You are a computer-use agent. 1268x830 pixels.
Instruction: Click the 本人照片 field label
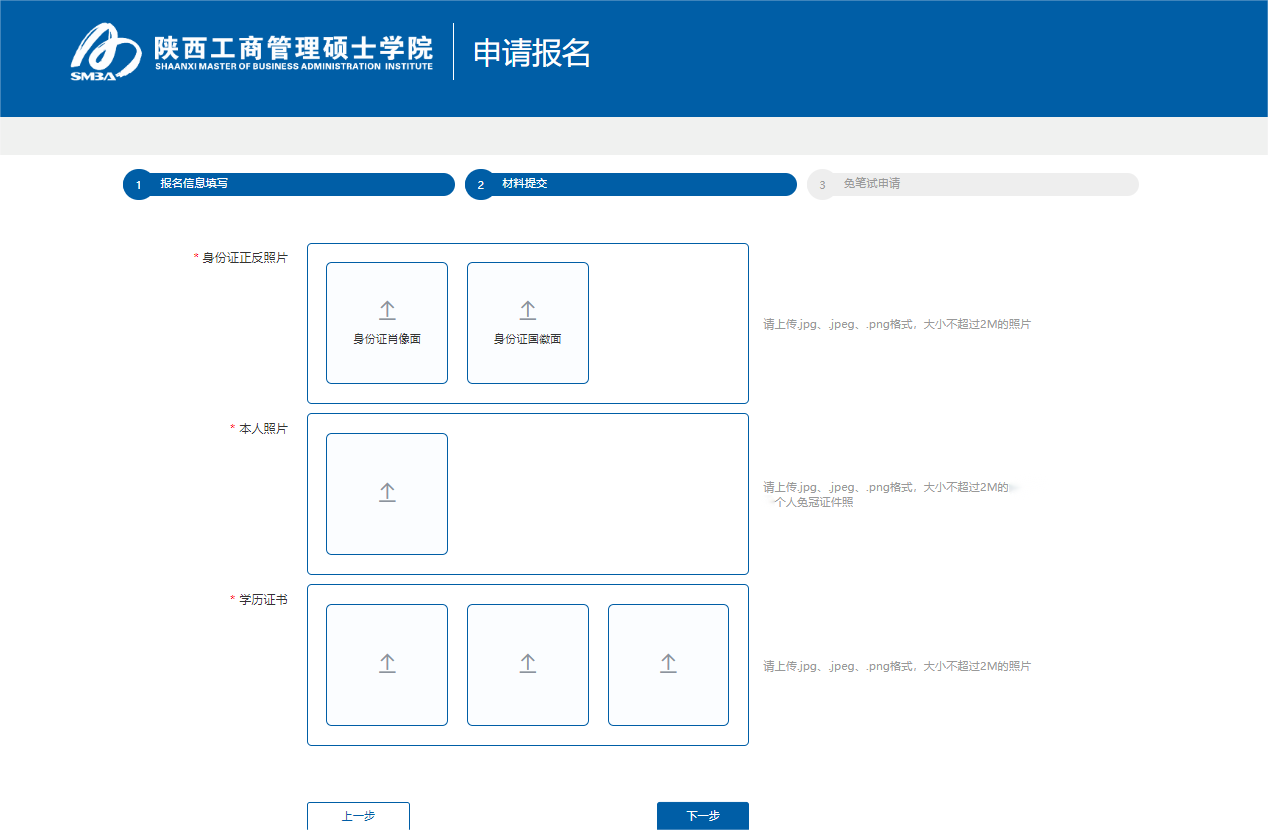(263, 429)
